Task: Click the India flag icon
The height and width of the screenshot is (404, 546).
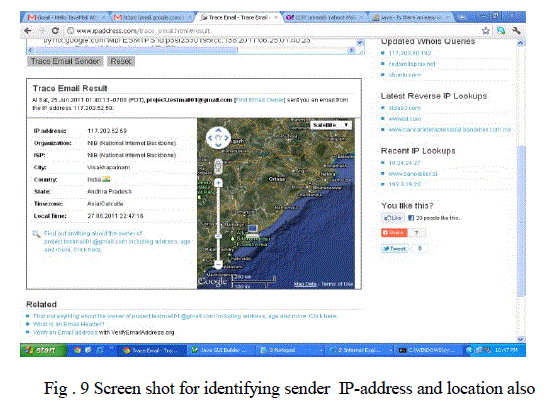Action: point(106,179)
